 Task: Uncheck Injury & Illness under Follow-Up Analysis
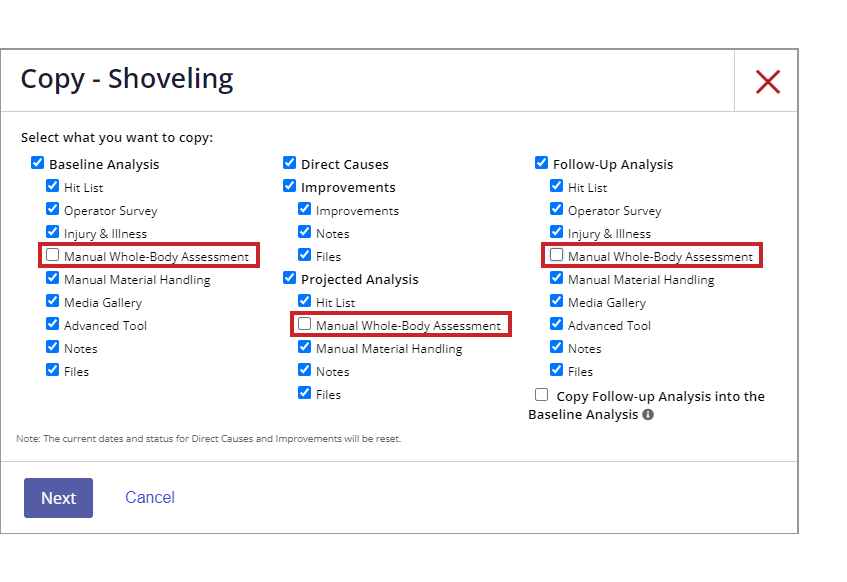pos(556,232)
